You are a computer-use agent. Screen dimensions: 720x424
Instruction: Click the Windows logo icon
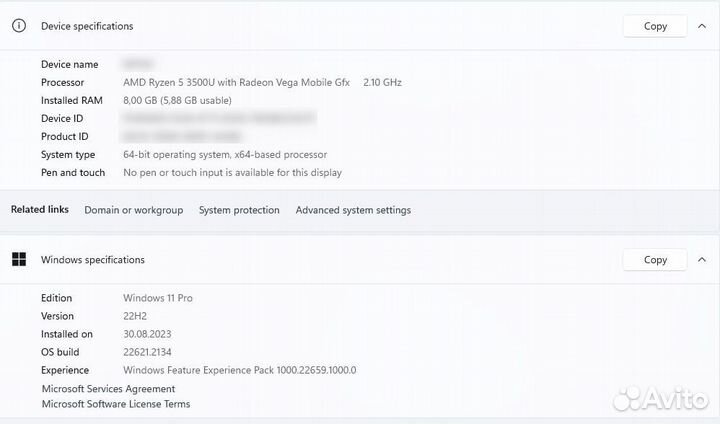tap(19, 260)
